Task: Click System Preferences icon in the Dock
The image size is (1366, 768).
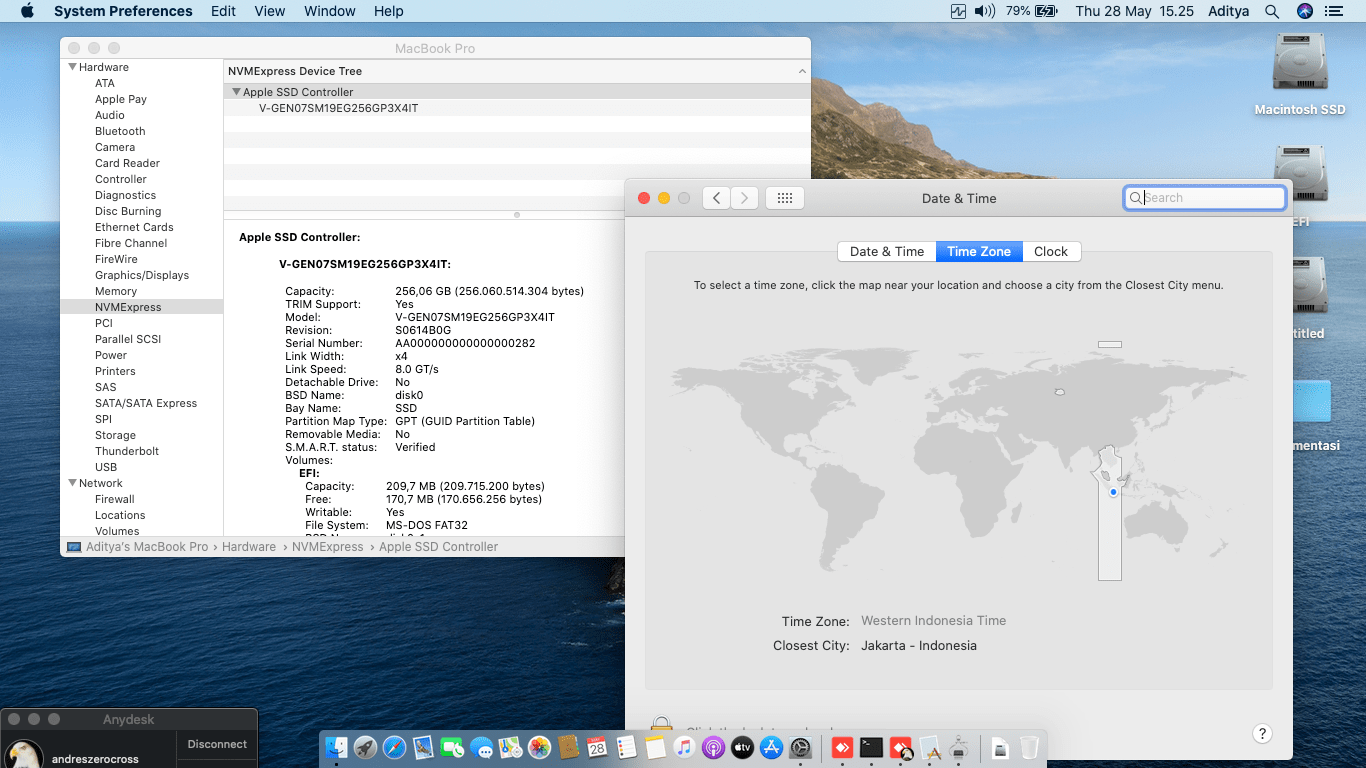Action: point(800,747)
